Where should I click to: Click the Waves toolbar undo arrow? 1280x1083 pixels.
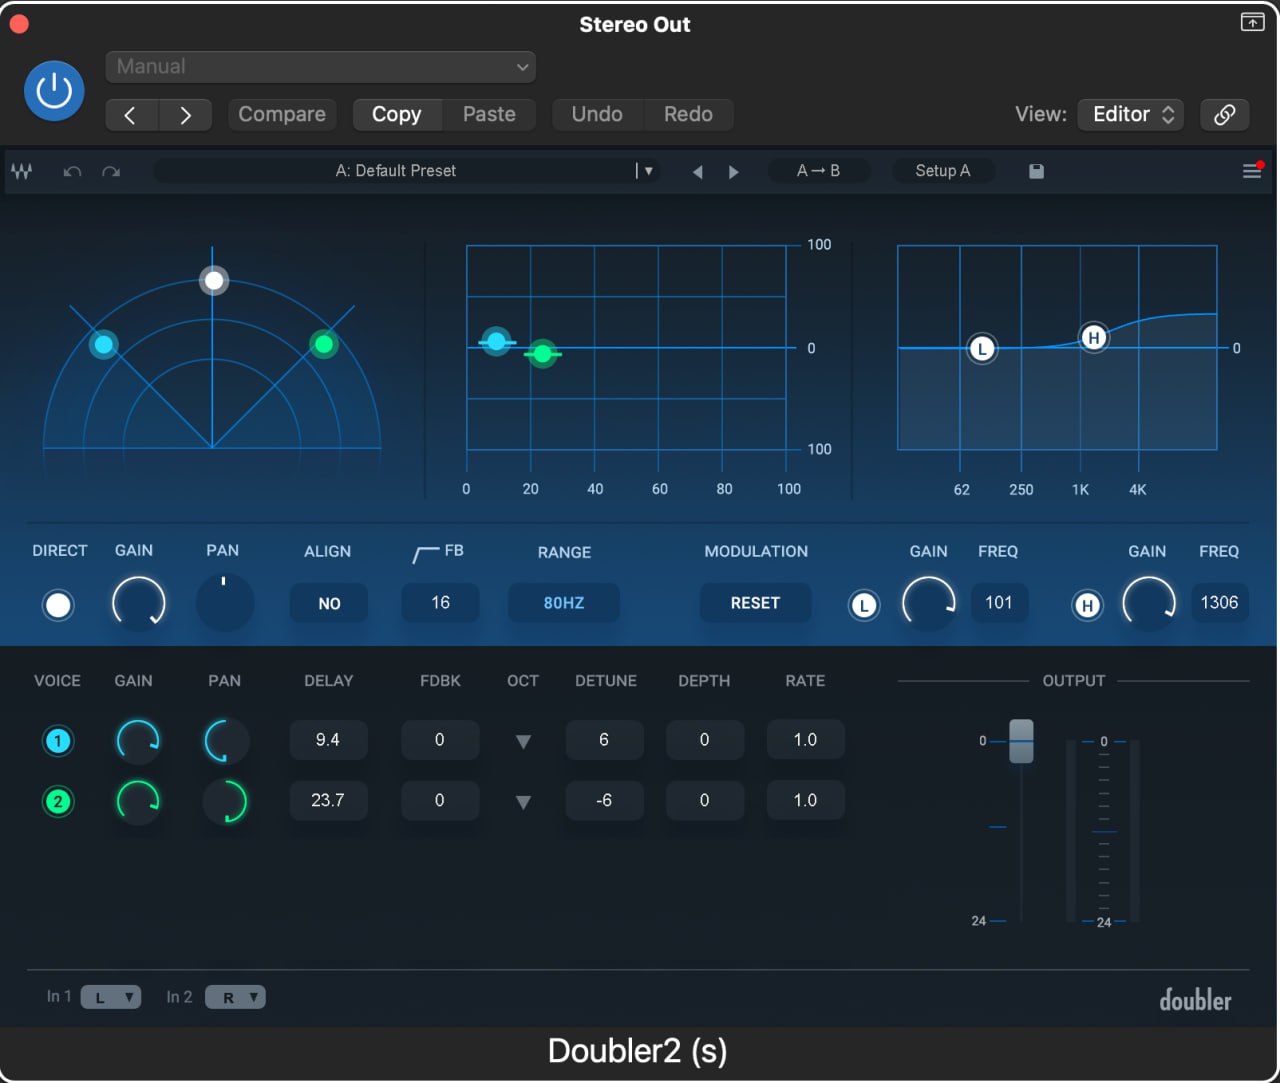coord(72,171)
